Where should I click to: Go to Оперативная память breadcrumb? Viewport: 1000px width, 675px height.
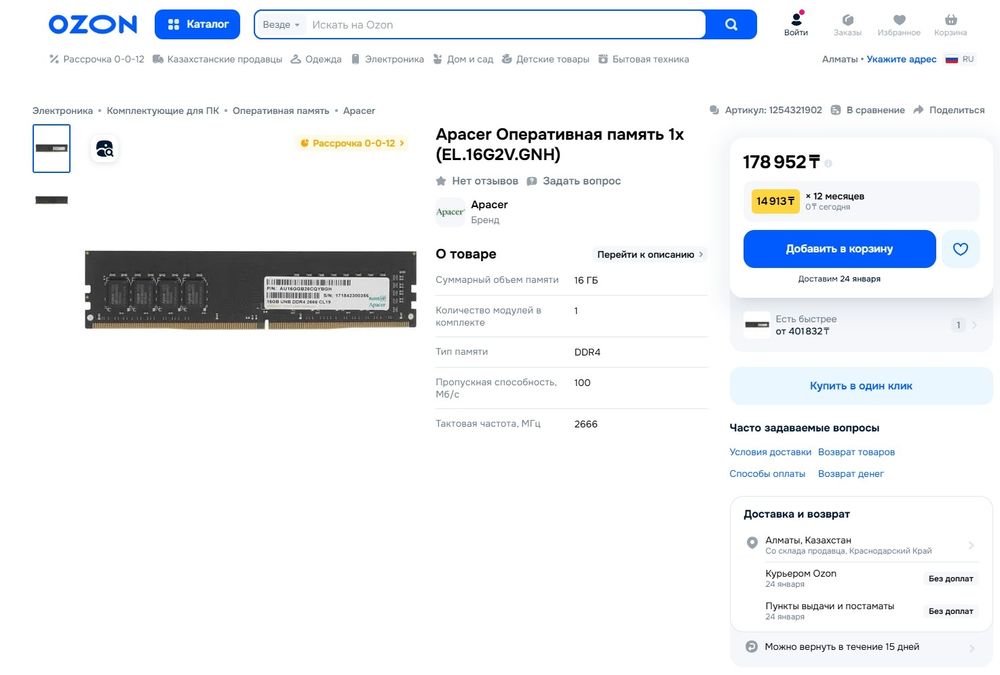click(x=281, y=110)
